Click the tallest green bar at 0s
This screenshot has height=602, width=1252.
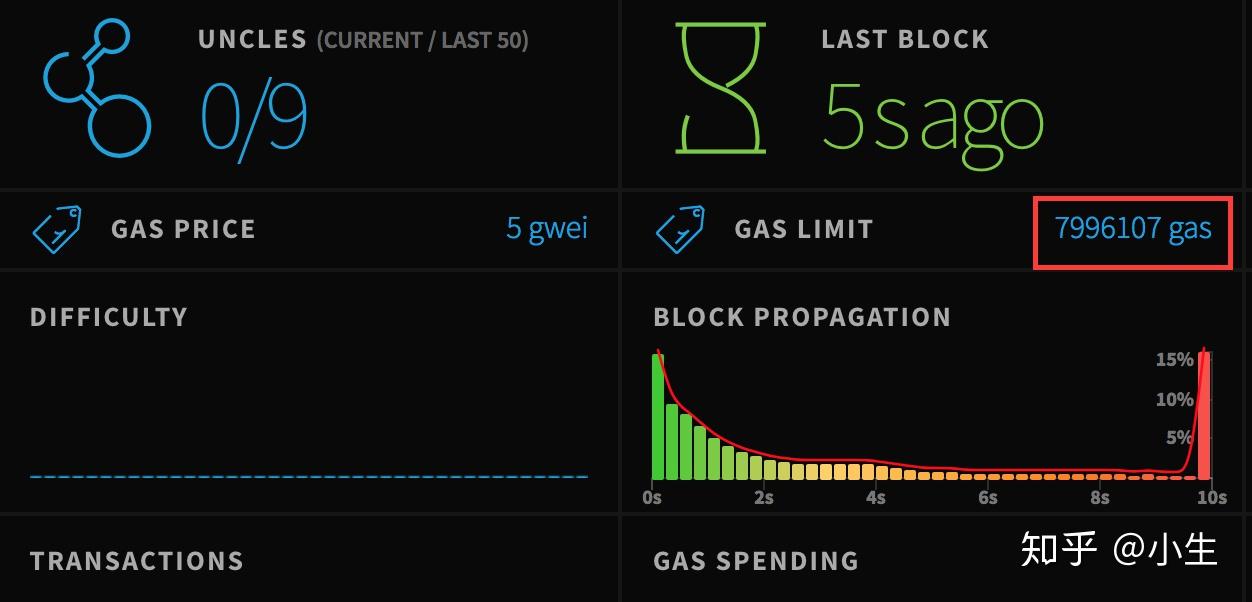657,418
